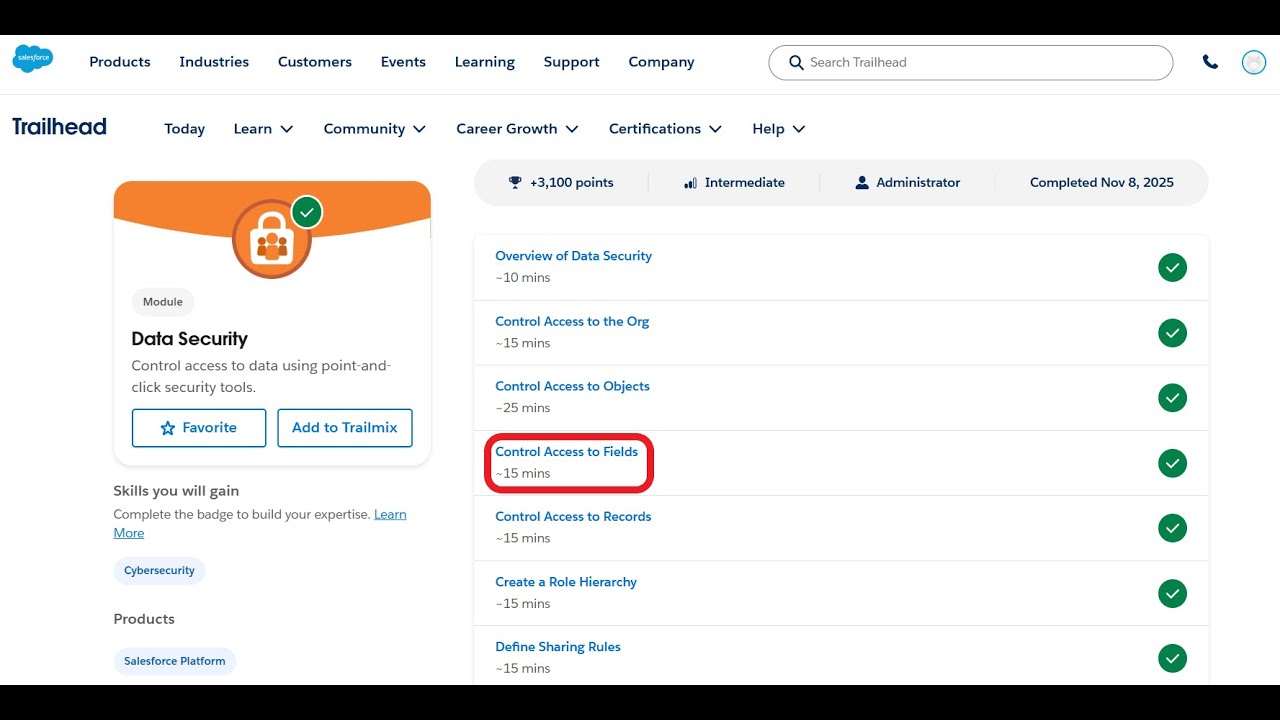1280x720 pixels.
Task: Expand the Career Growth dropdown
Action: tap(517, 129)
